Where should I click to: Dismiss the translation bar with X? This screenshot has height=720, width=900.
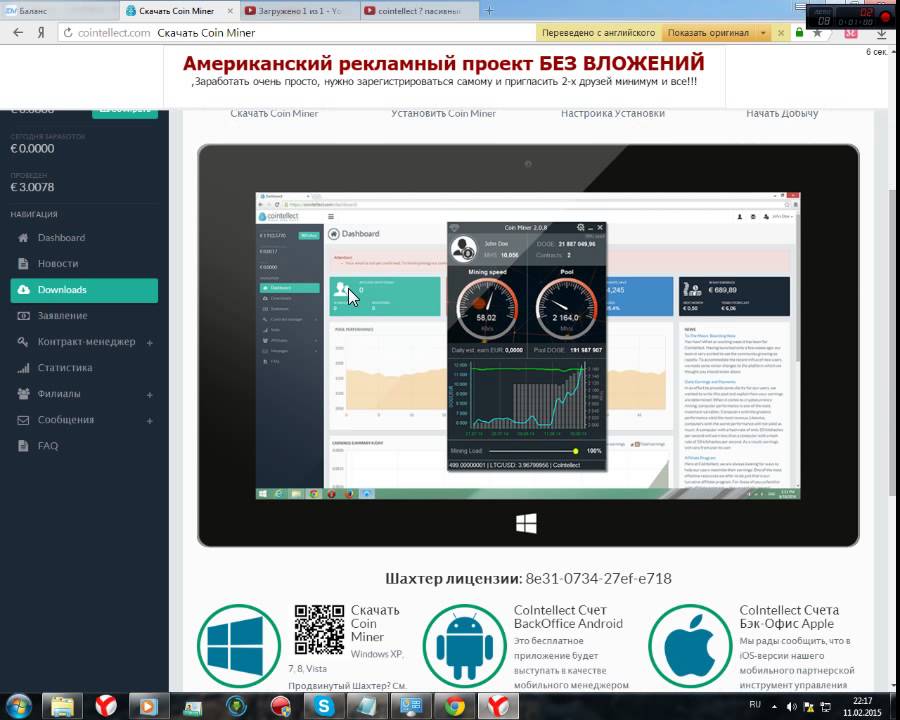[781, 33]
